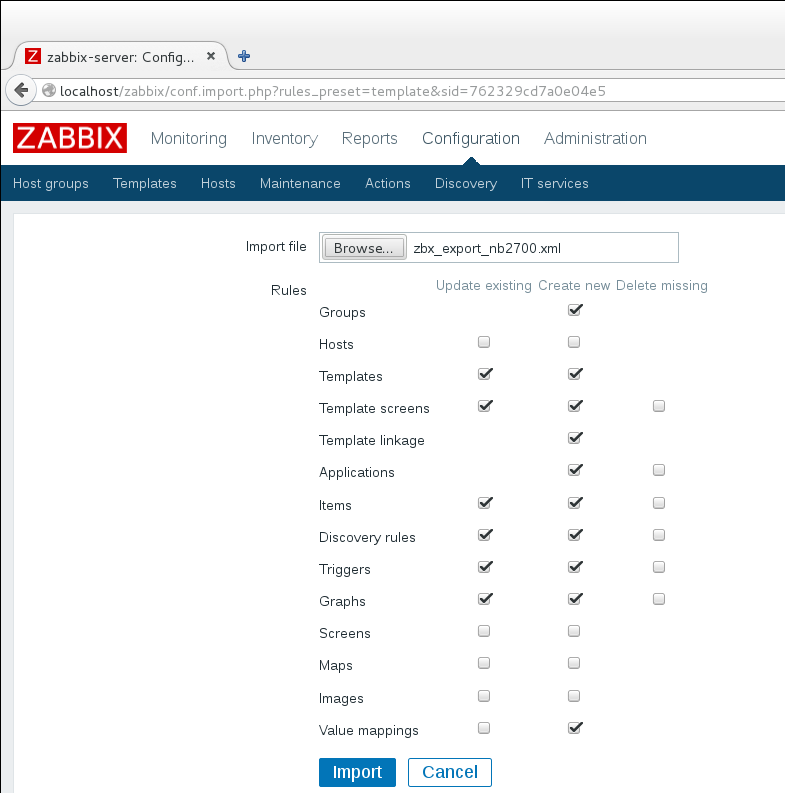785x793 pixels.
Task: Check Screens update existing
Action: (484, 631)
